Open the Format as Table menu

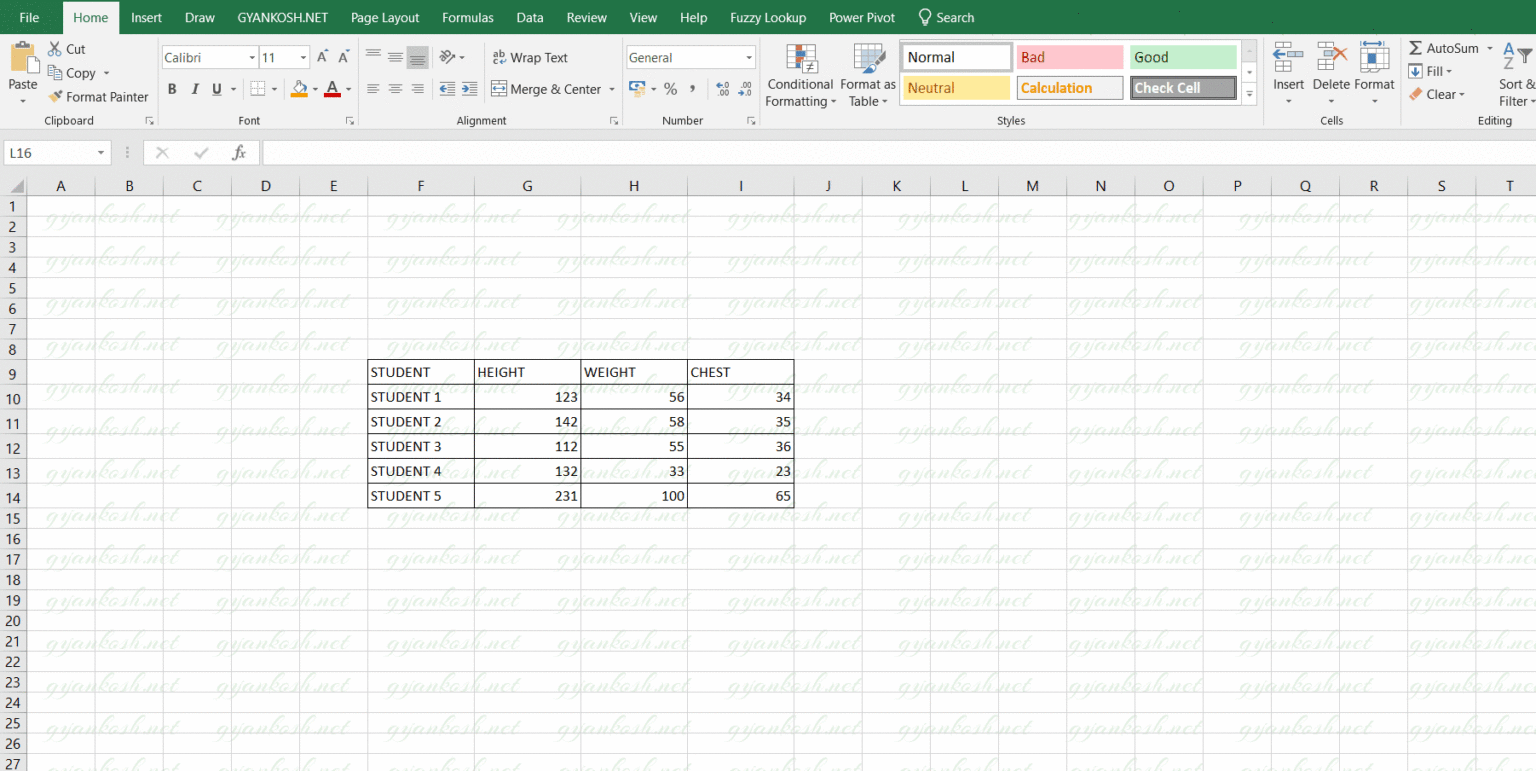(867, 76)
